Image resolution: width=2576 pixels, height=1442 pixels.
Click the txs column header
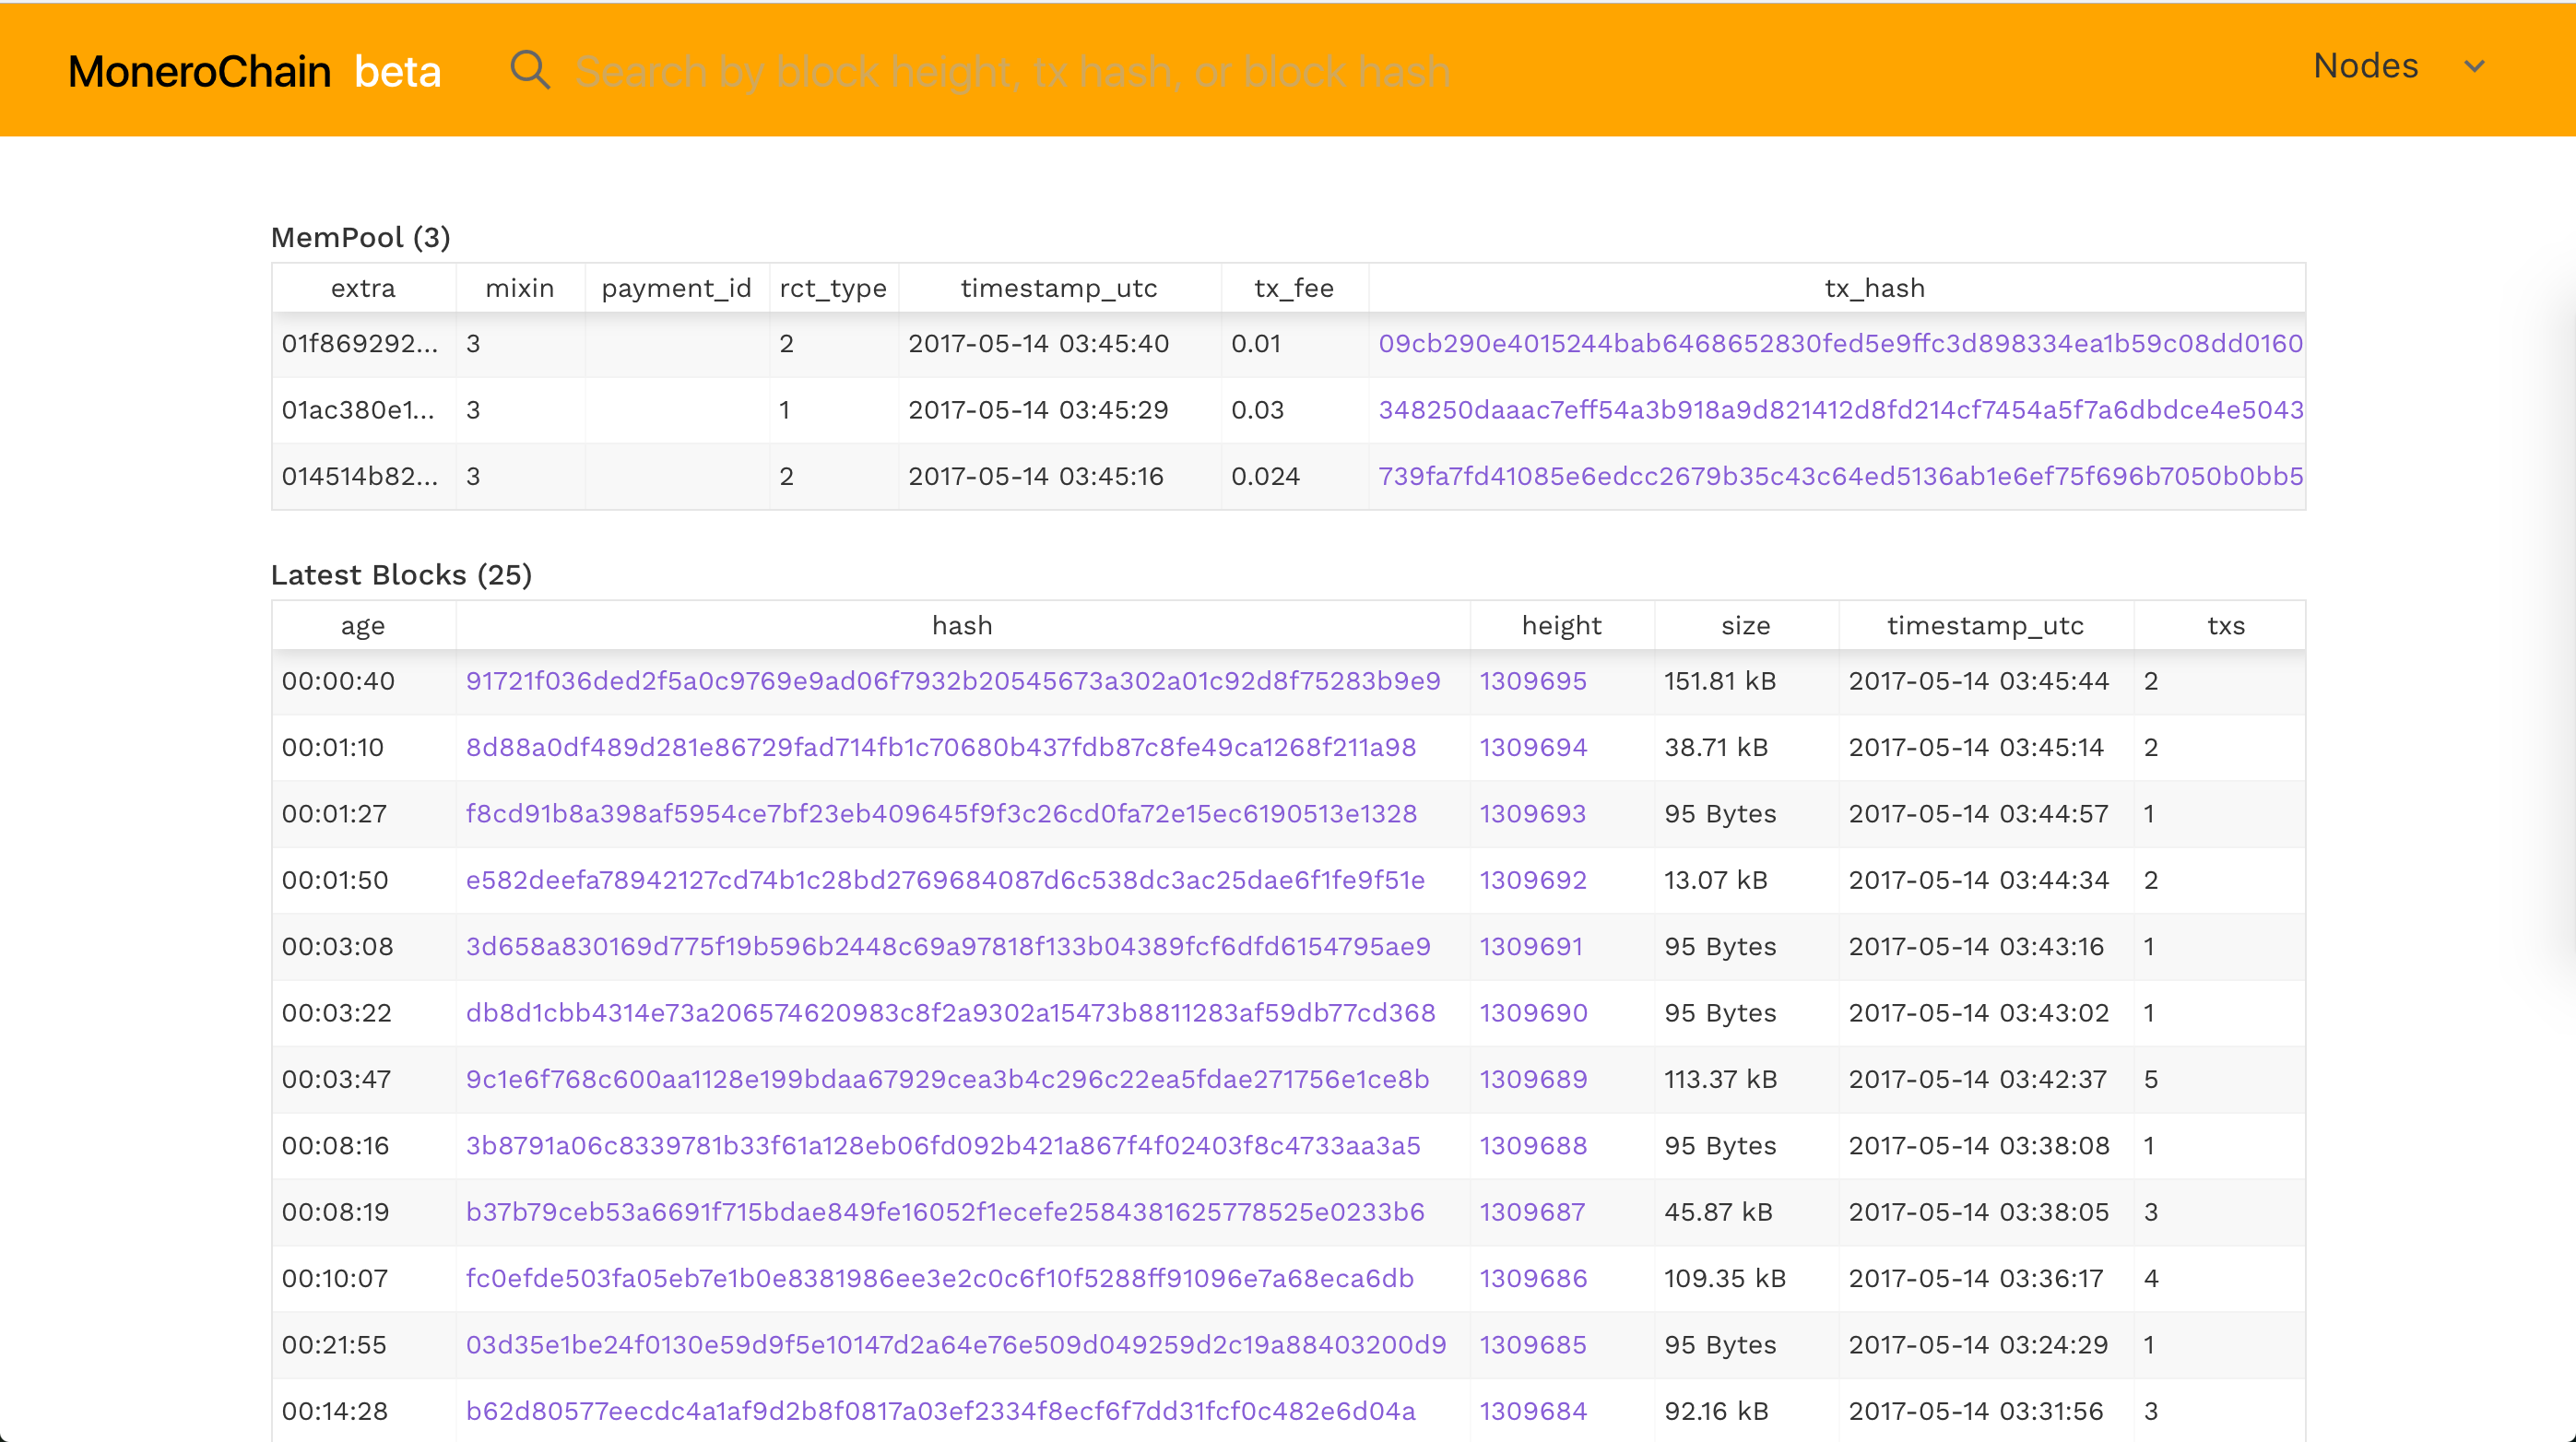[x=2225, y=626]
